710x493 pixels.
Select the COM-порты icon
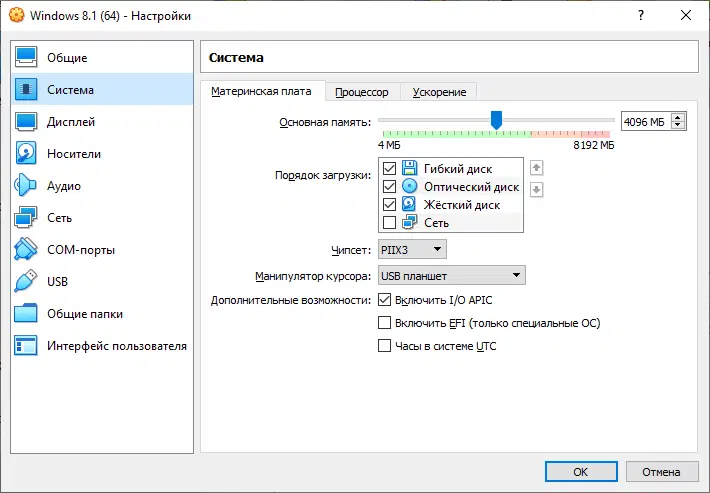(x=27, y=250)
